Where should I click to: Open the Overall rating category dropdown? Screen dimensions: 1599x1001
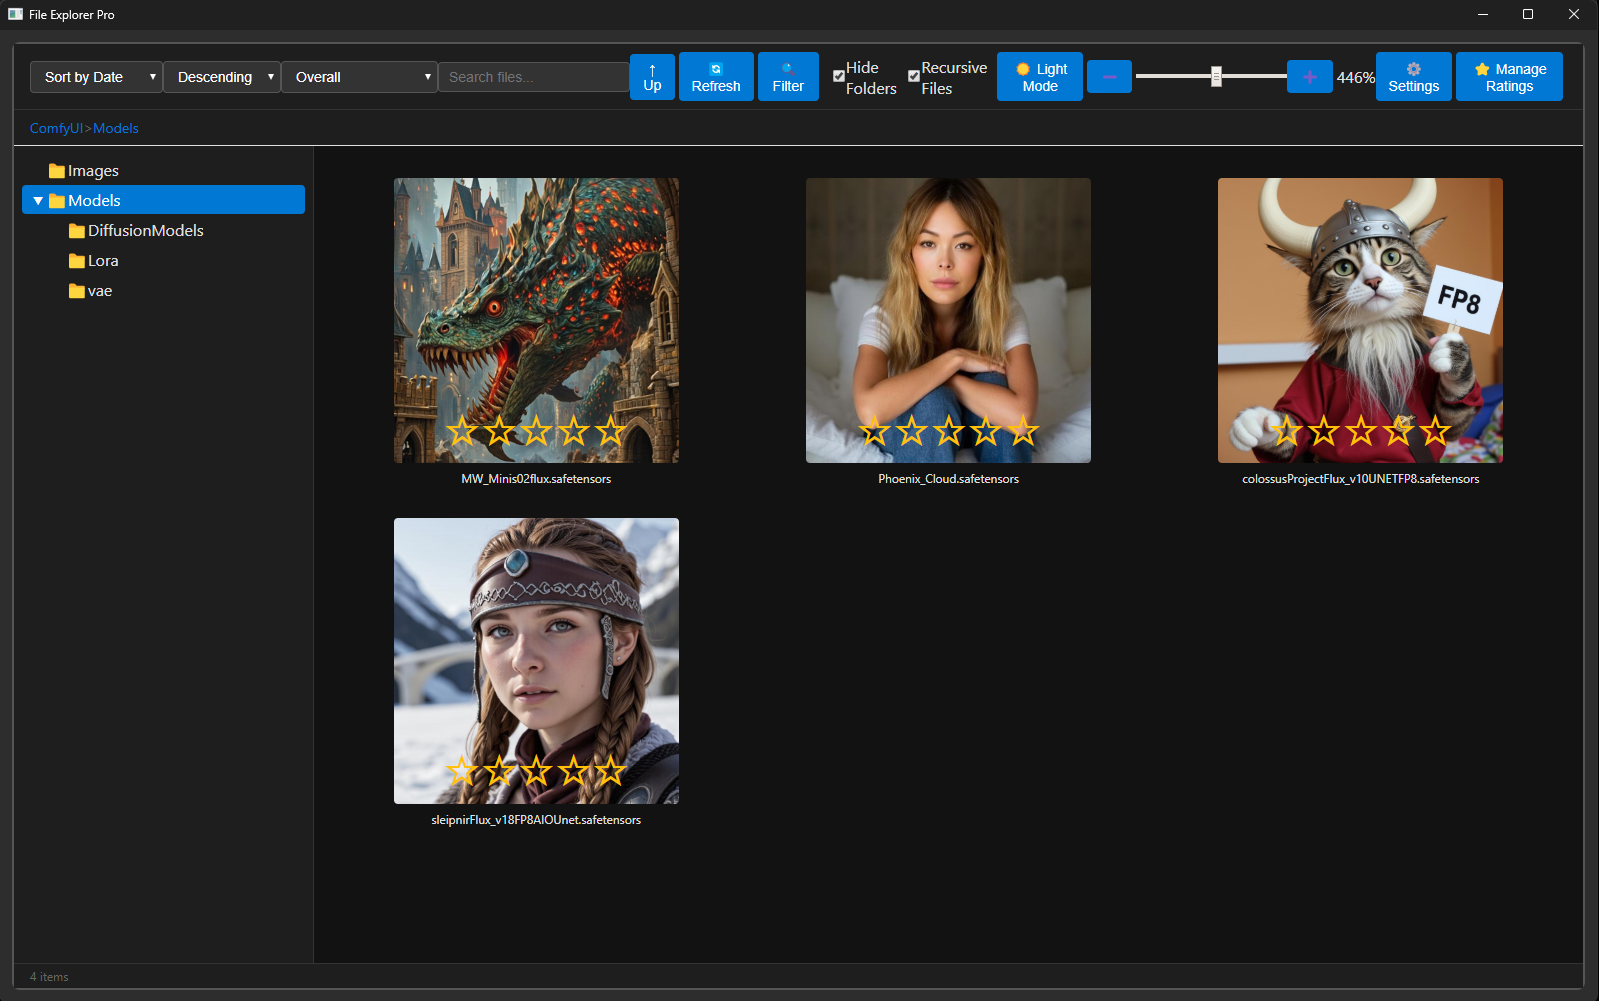pos(359,77)
